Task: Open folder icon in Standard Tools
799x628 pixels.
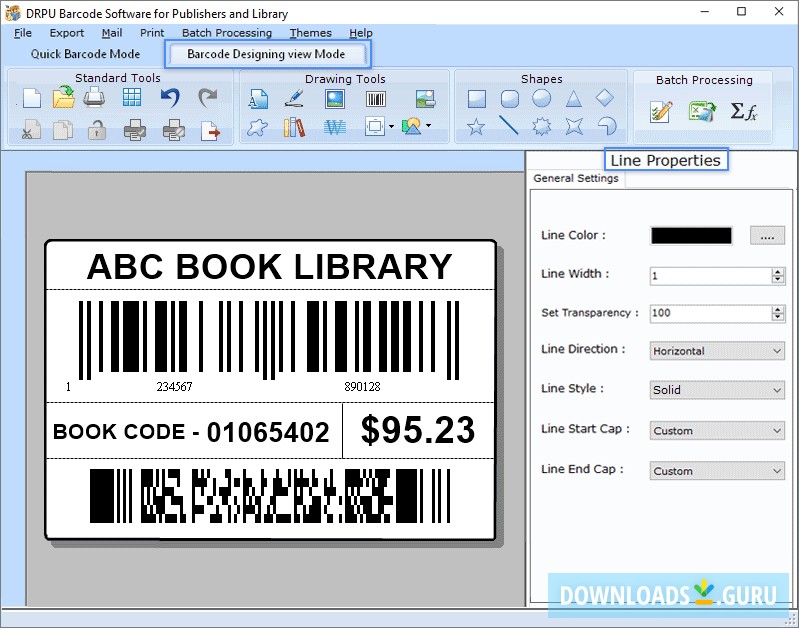Action: pyautogui.click(x=64, y=97)
